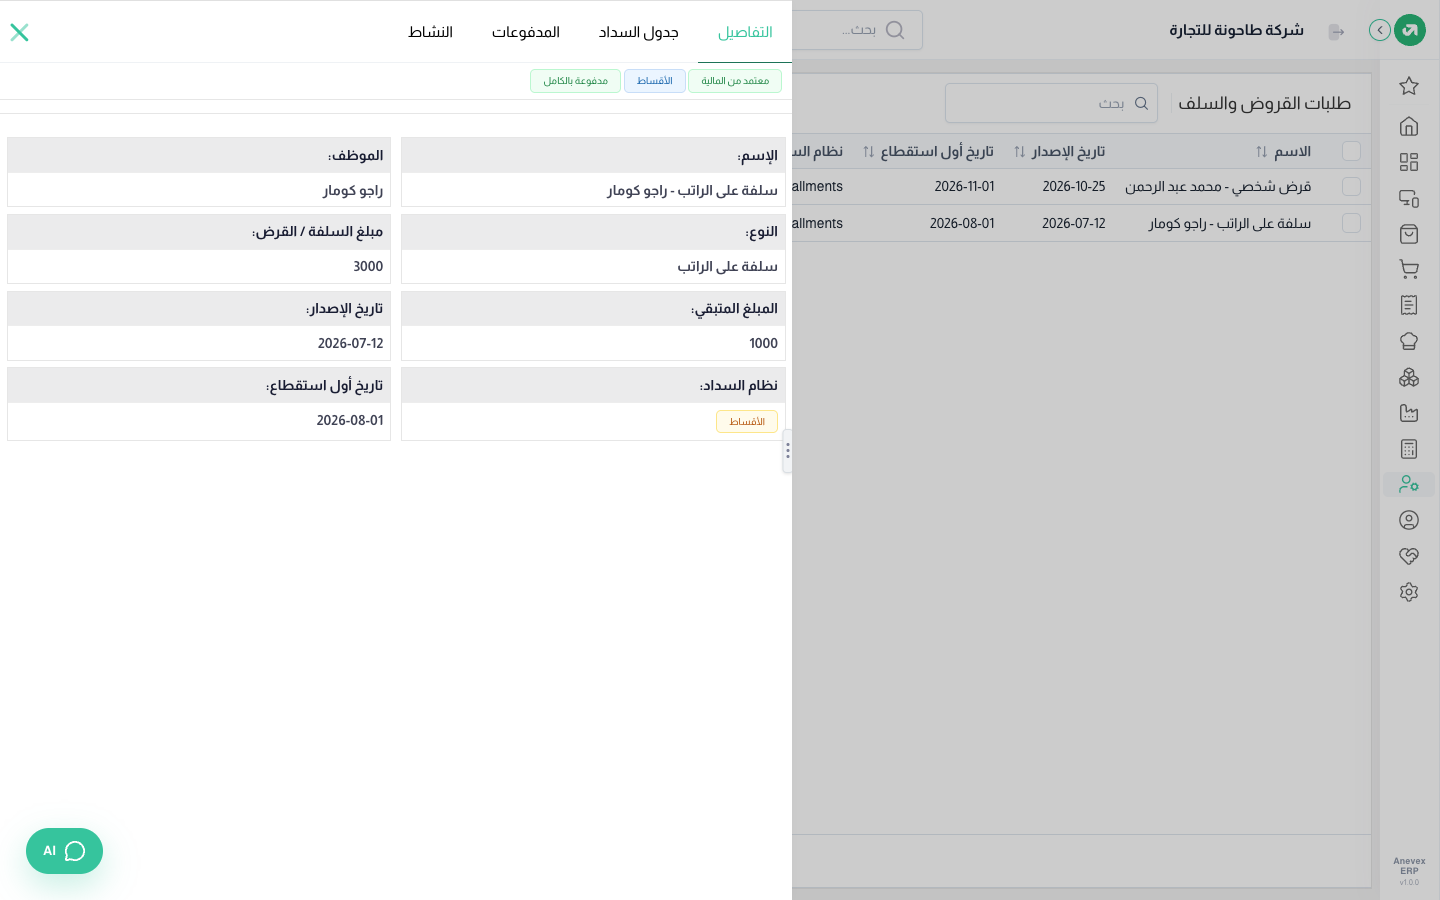This screenshot has width=1440, height=900.
Task: Click the Anevex logo icon
Action: [1410, 30]
